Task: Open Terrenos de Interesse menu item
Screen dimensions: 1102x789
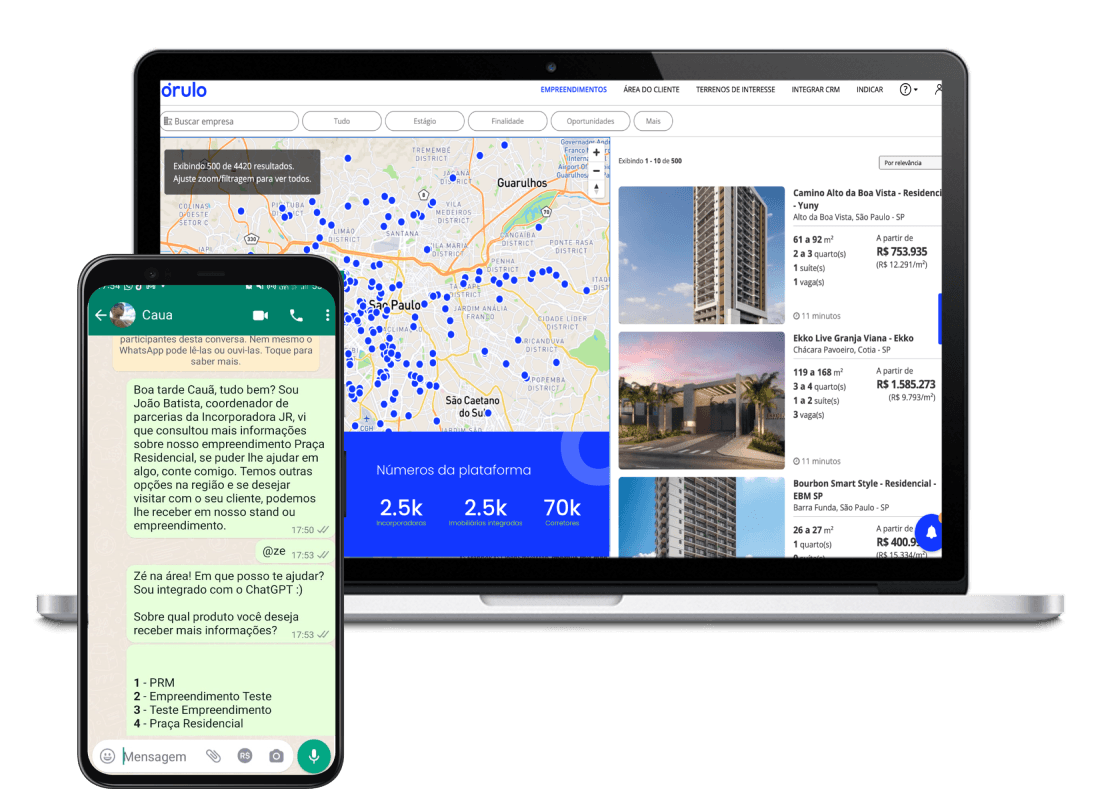Action: pyautogui.click(x=736, y=90)
